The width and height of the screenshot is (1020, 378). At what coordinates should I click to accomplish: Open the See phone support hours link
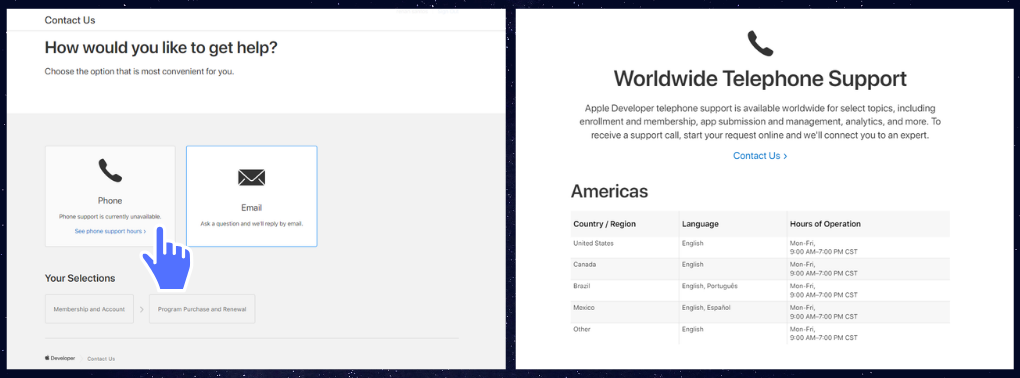110,231
